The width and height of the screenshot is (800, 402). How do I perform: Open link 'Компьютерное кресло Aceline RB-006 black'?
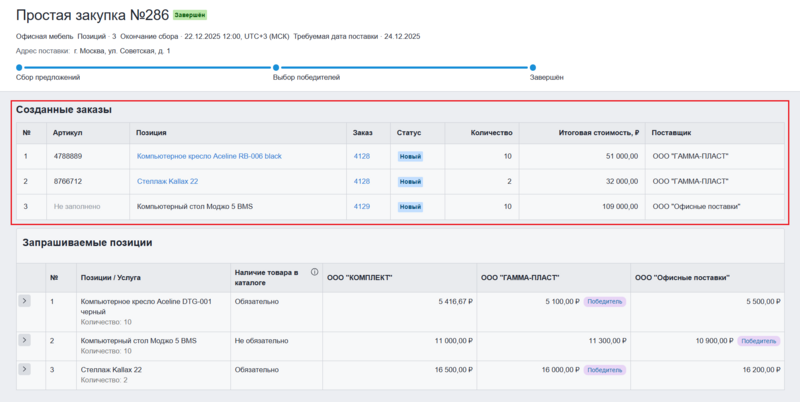coord(209,156)
